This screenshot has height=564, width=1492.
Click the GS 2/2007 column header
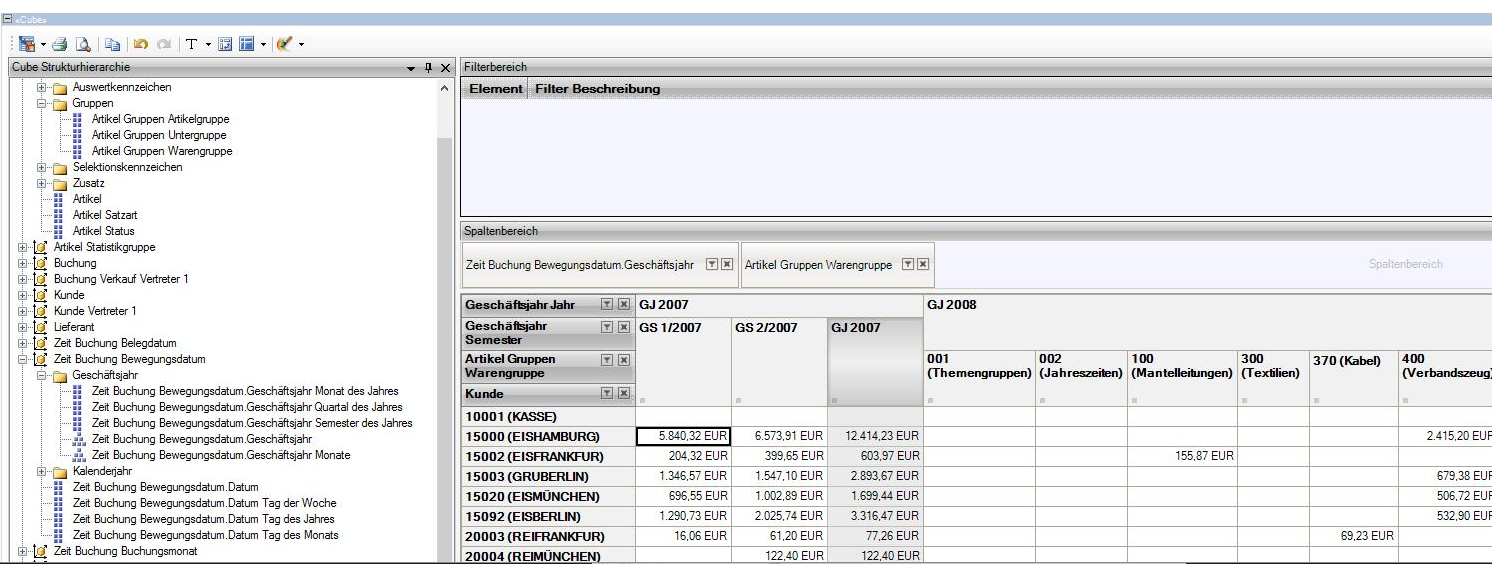pos(779,361)
